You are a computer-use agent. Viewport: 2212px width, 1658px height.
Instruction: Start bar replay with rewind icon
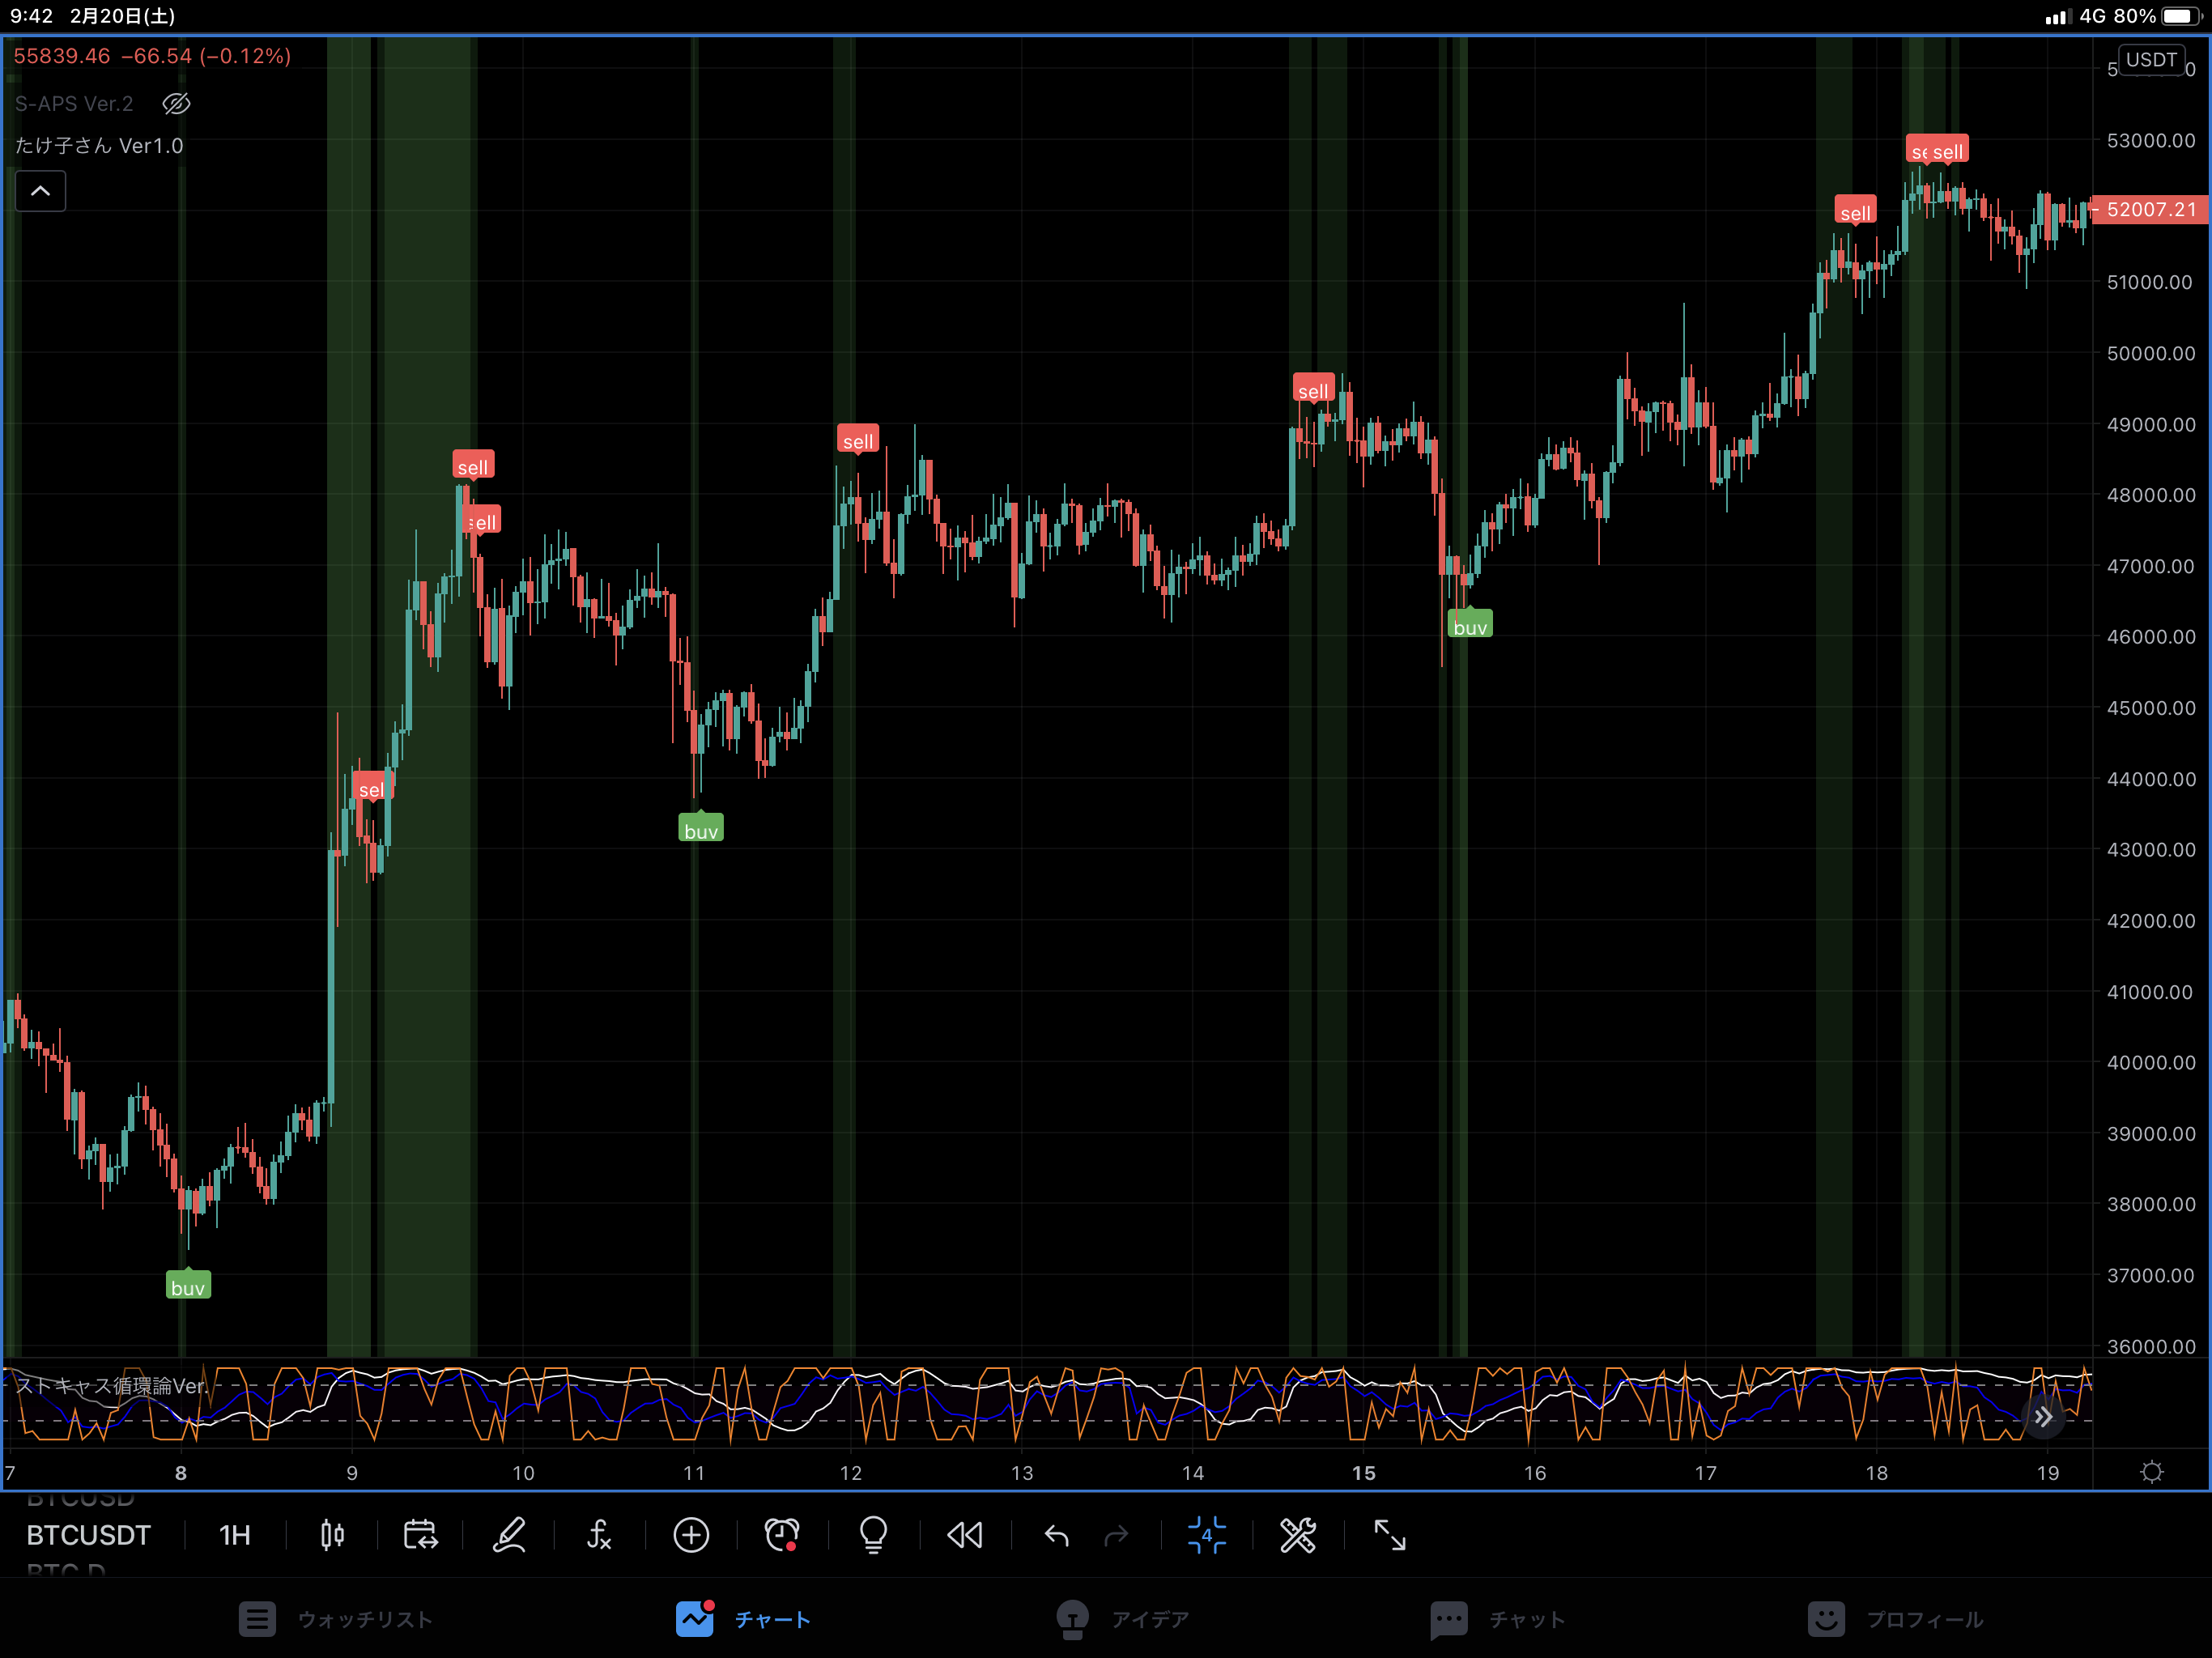coord(965,1535)
